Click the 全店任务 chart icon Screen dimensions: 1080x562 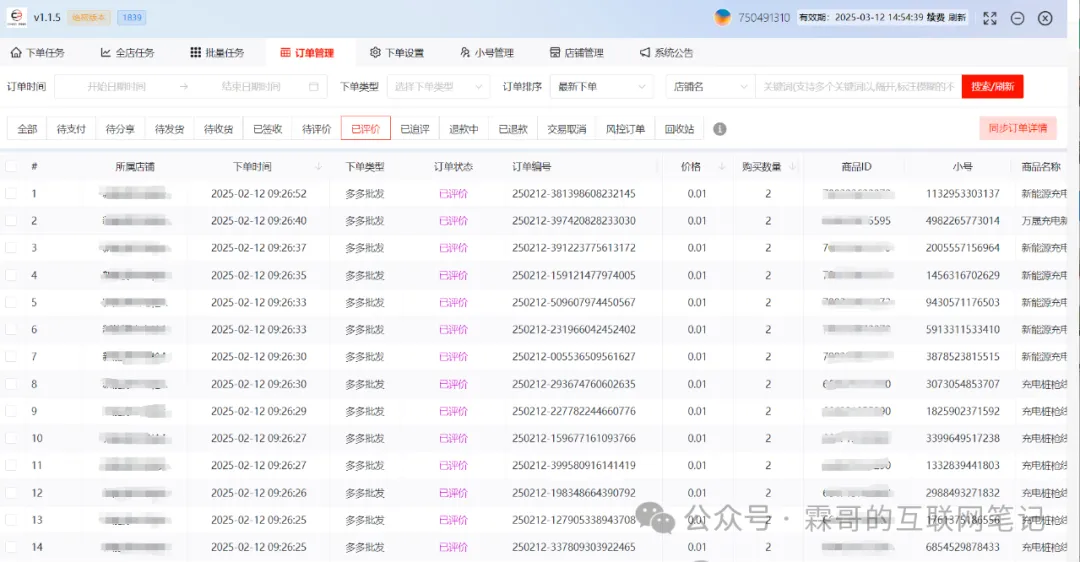(106, 53)
